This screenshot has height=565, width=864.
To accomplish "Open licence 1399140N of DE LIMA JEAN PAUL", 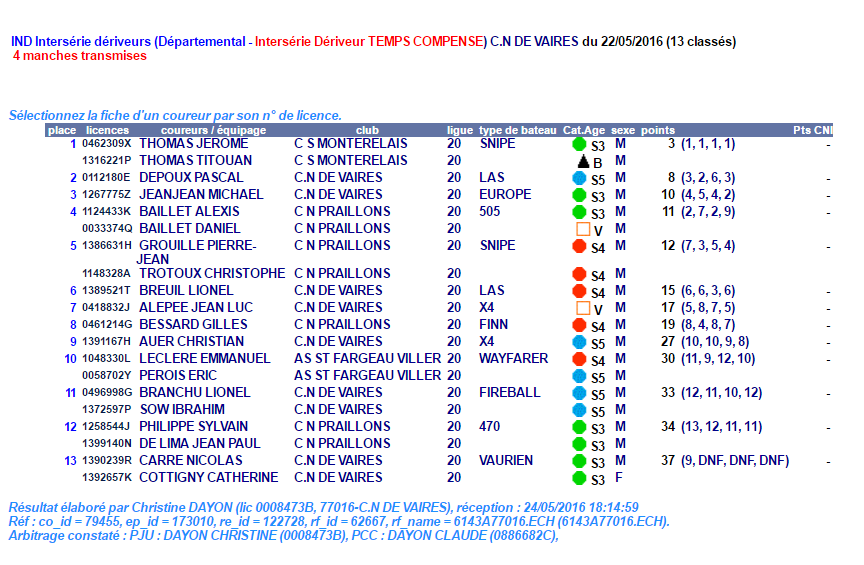I will [107, 444].
